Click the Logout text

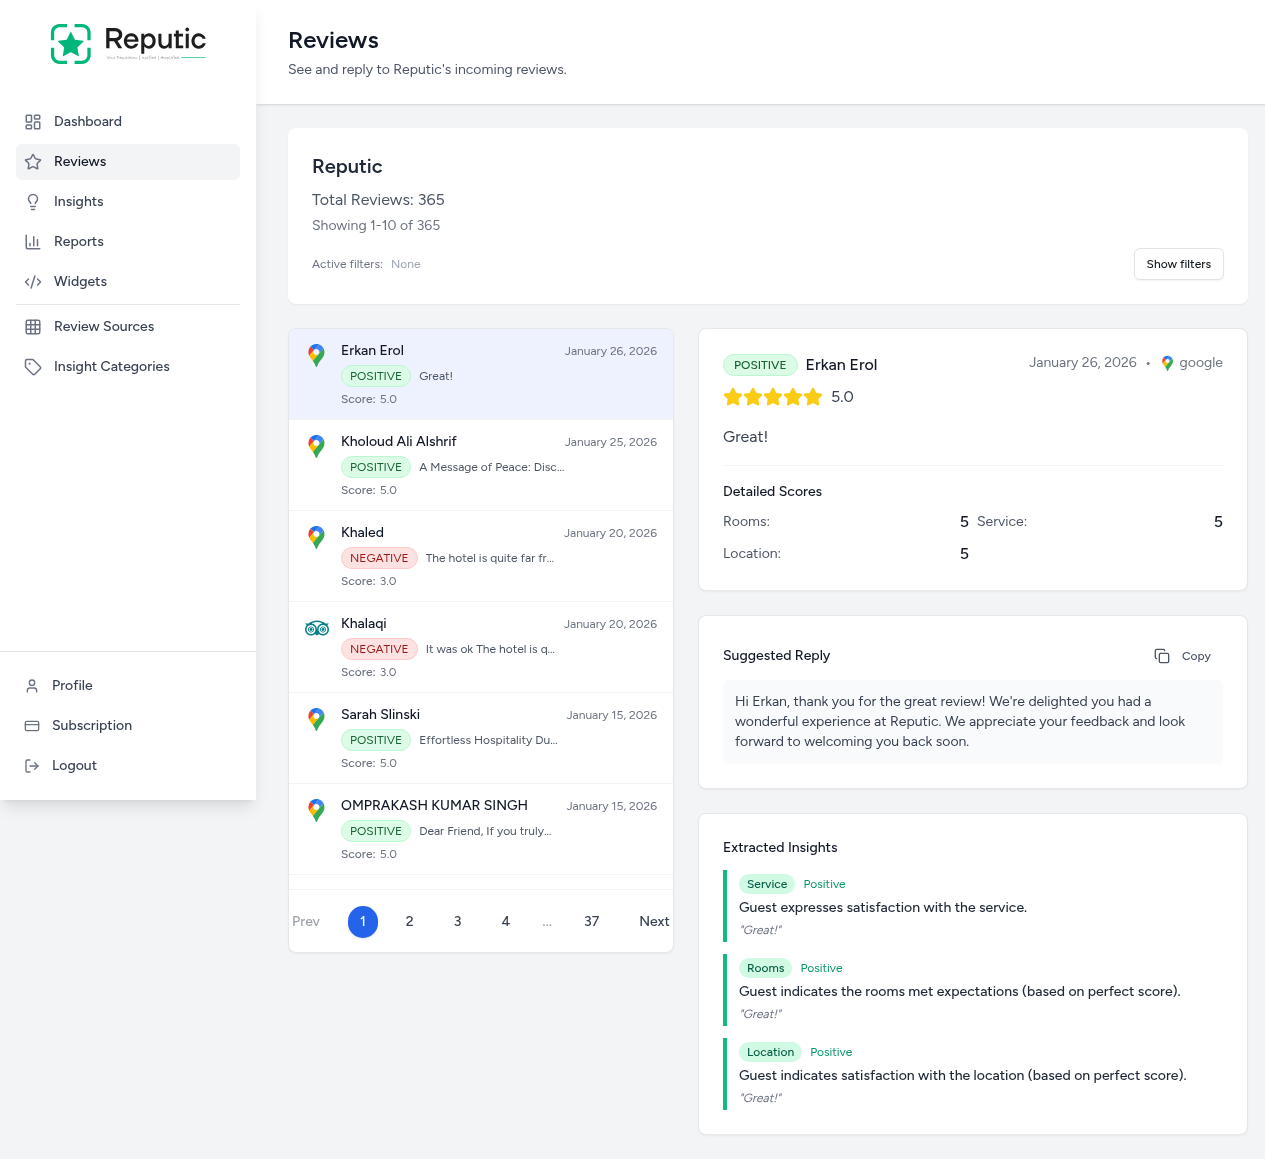[x=74, y=766]
